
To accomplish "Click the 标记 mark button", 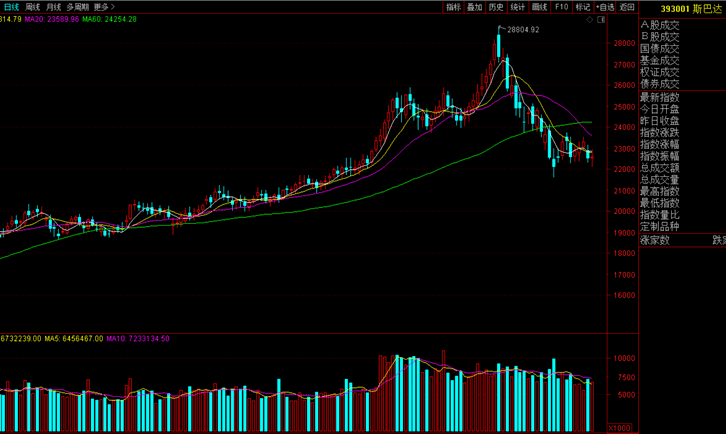I will click(x=583, y=7).
